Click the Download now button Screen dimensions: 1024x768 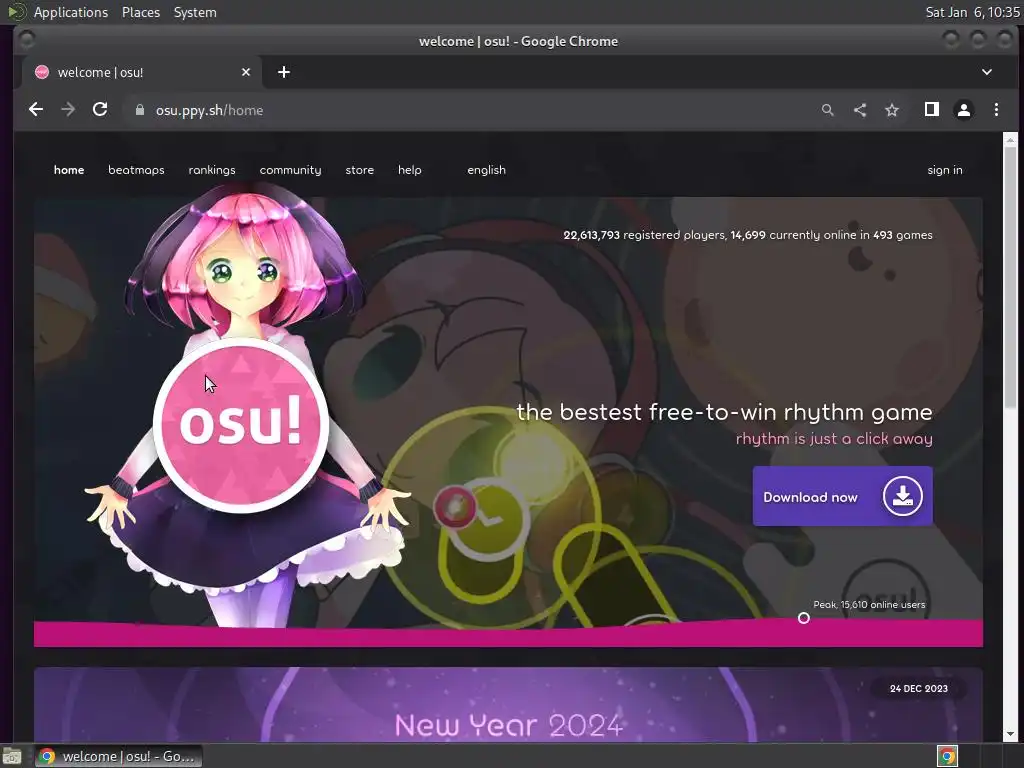click(842, 496)
